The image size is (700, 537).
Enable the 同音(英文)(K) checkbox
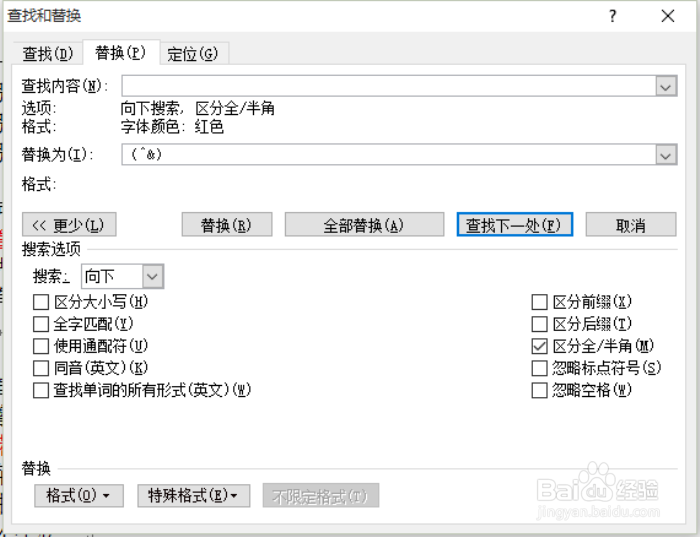point(41,368)
